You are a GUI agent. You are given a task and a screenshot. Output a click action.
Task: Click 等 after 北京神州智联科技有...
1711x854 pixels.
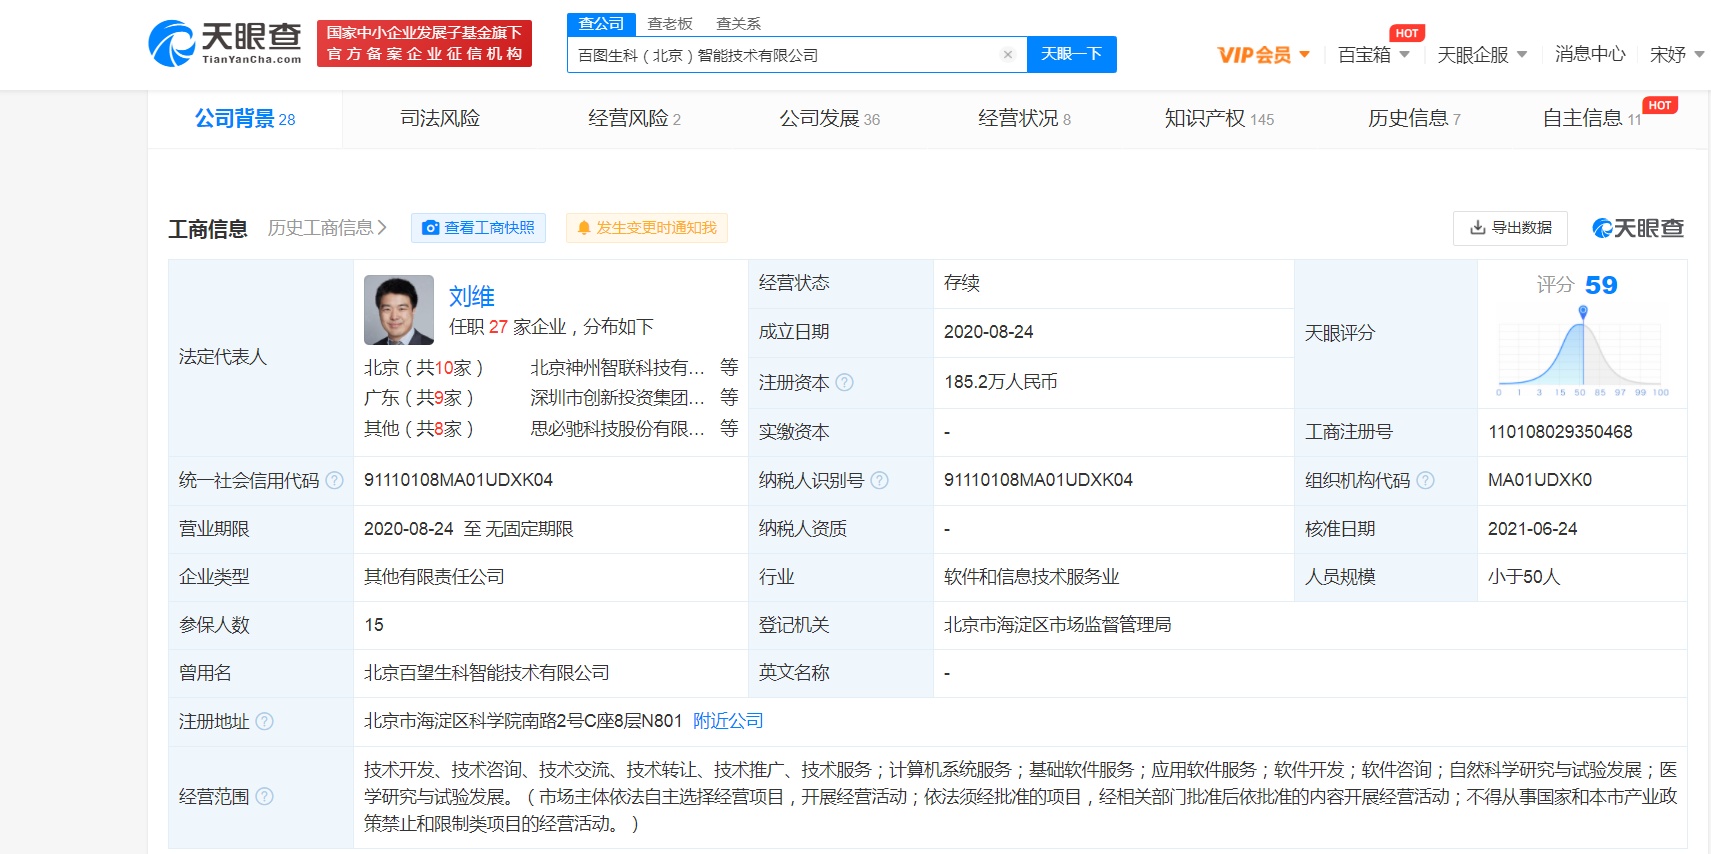click(729, 367)
